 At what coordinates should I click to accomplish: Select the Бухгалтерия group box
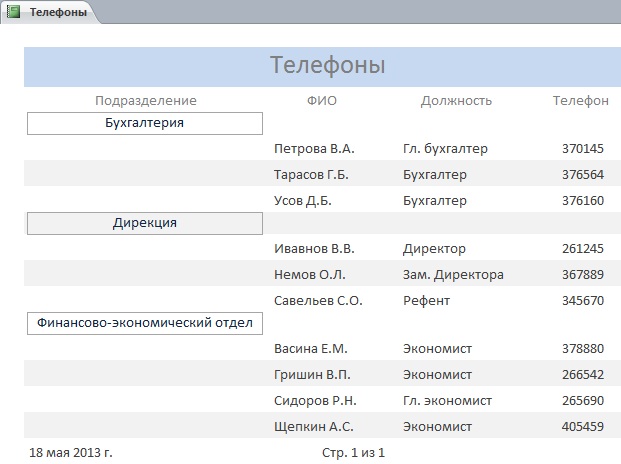point(145,124)
